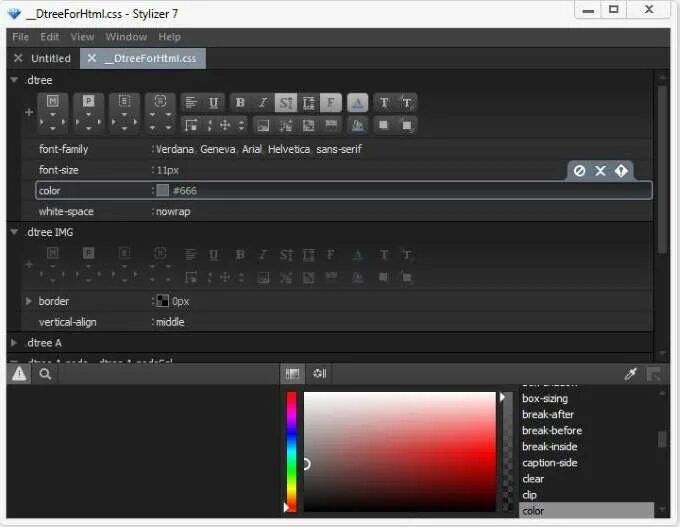Click the background-repeat icon in .dtree toolbar
Screen dimensions: 680x527
pos(308,126)
